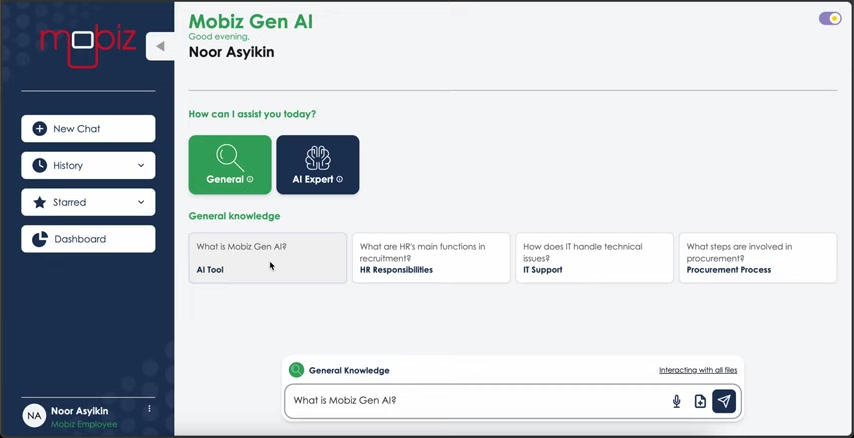Click the 'Interacting with all files' link
Viewport: 854px width, 438px height.
pyautogui.click(x=698, y=370)
